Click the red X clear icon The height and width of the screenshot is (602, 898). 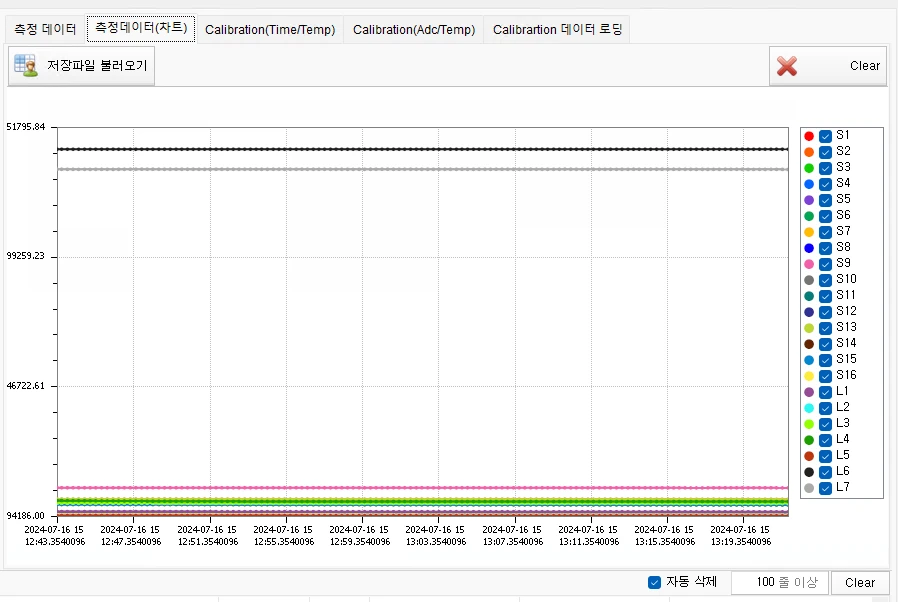787,66
